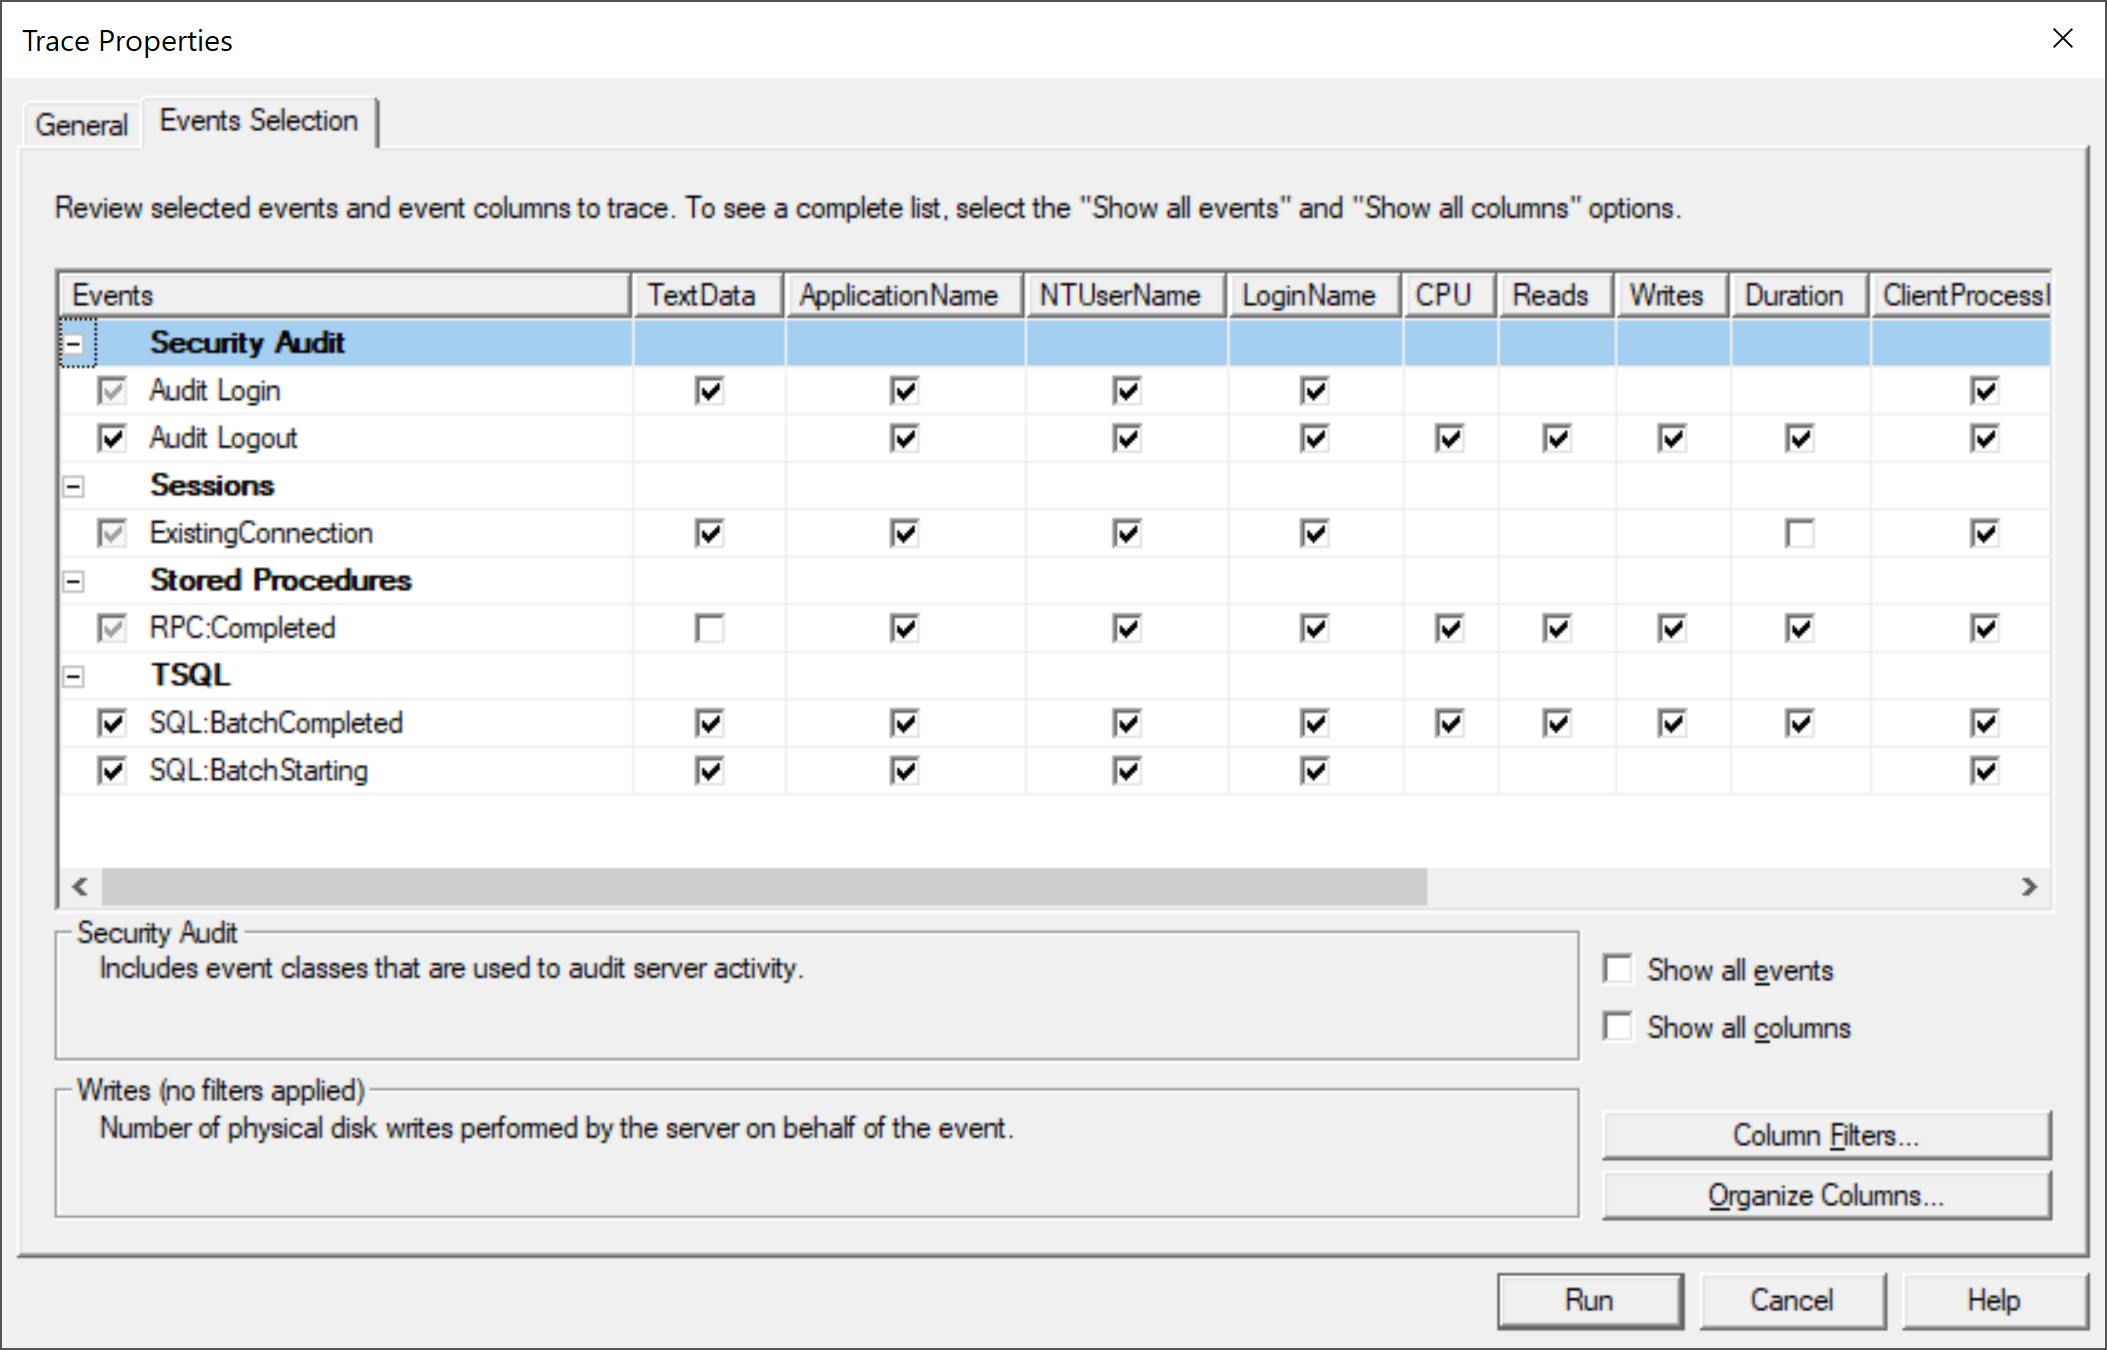Uncheck CPU for SQL:BatchCompleted row
The width and height of the screenshot is (2107, 1350).
(x=1449, y=723)
